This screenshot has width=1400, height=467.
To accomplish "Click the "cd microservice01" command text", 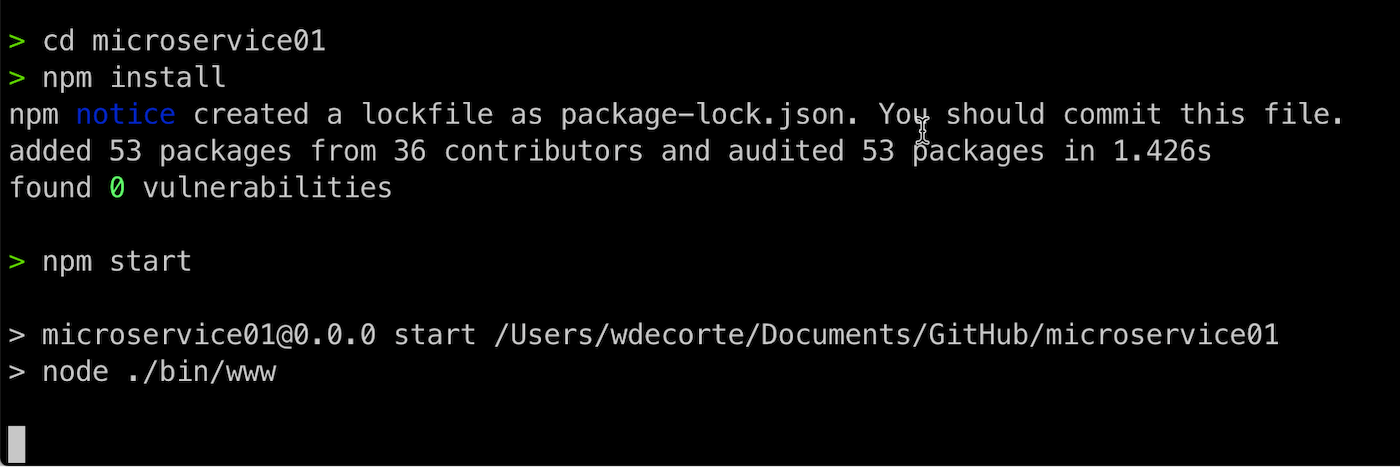I will [184, 42].
